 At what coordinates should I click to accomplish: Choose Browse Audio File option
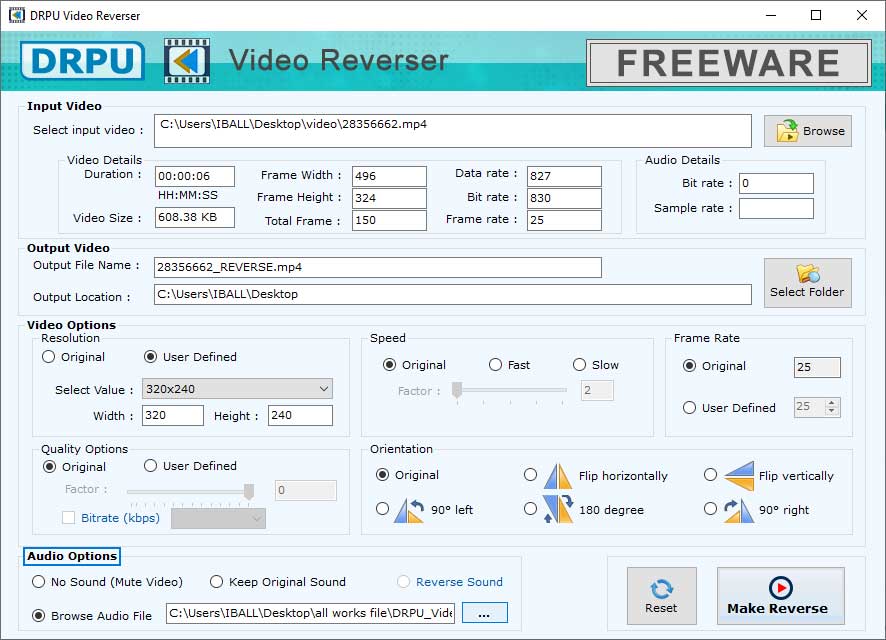pyautogui.click(x=38, y=616)
